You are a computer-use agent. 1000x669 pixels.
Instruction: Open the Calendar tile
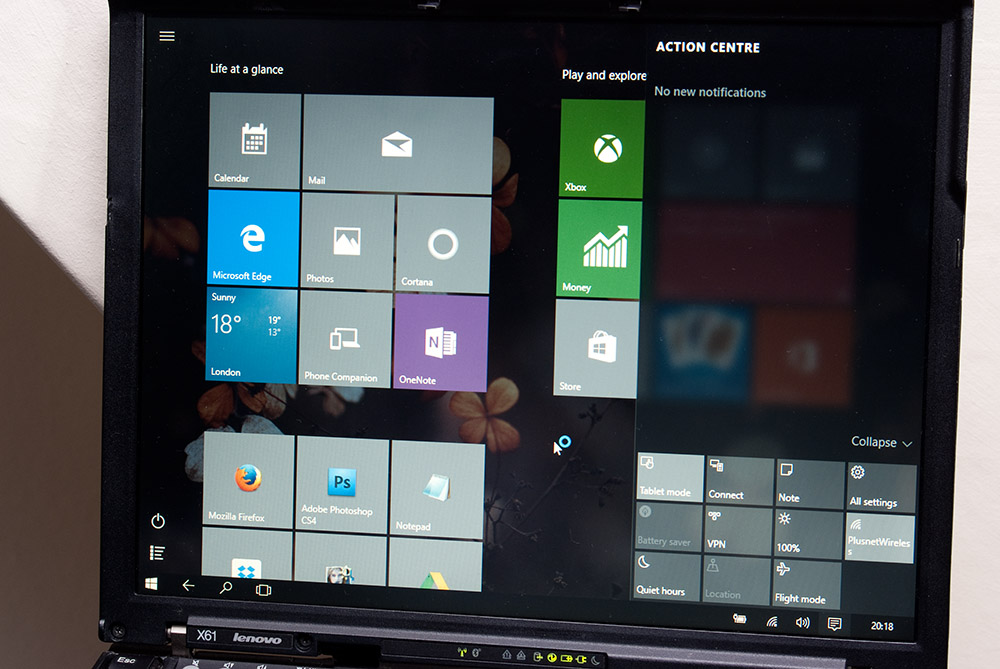pyautogui.click(x=254, y=140)
